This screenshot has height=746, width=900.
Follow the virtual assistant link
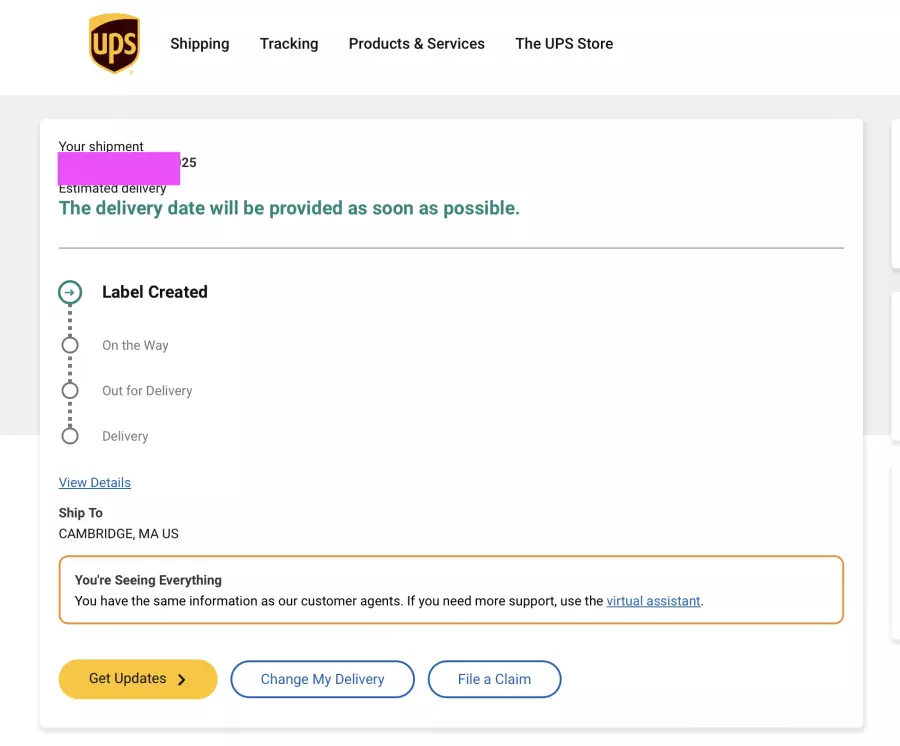point(654,601)
